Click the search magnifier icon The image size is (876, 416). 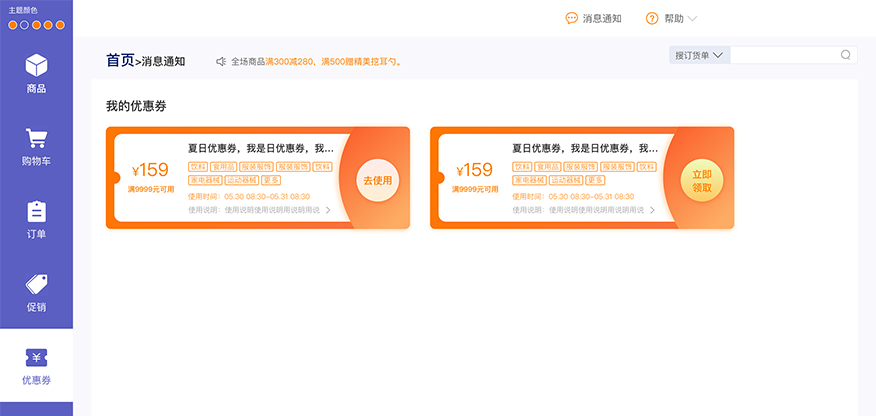pos(845,55)
